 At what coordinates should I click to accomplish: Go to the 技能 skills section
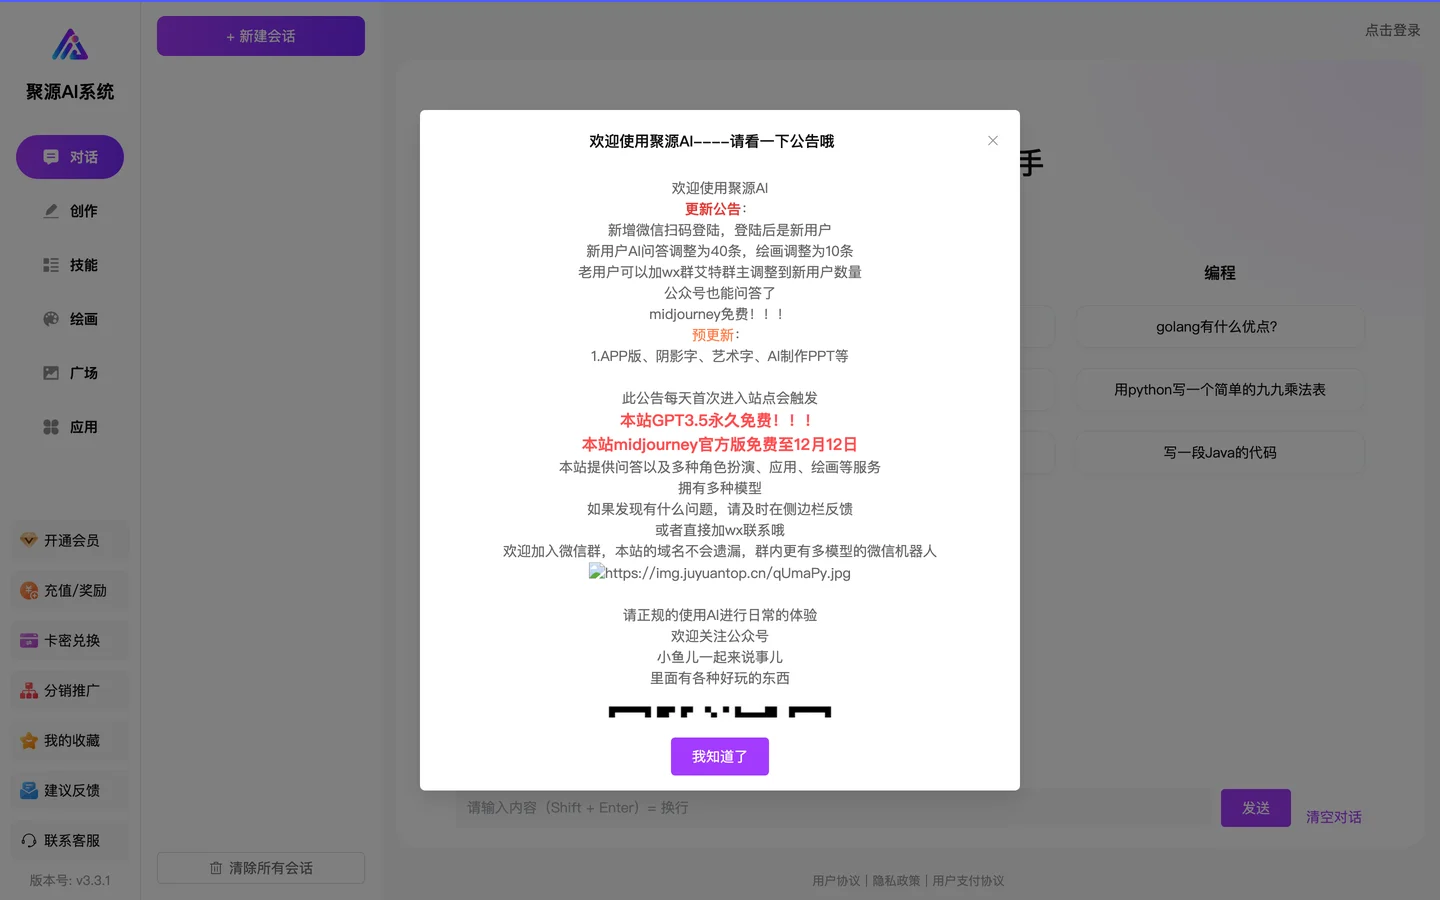pyautogui.click(x=70, y=265)
